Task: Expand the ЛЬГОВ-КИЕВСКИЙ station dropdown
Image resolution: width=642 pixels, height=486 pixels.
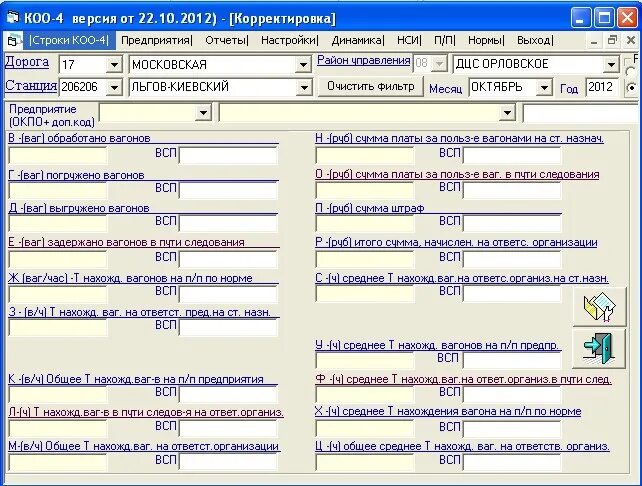Action: coord(304,87)
